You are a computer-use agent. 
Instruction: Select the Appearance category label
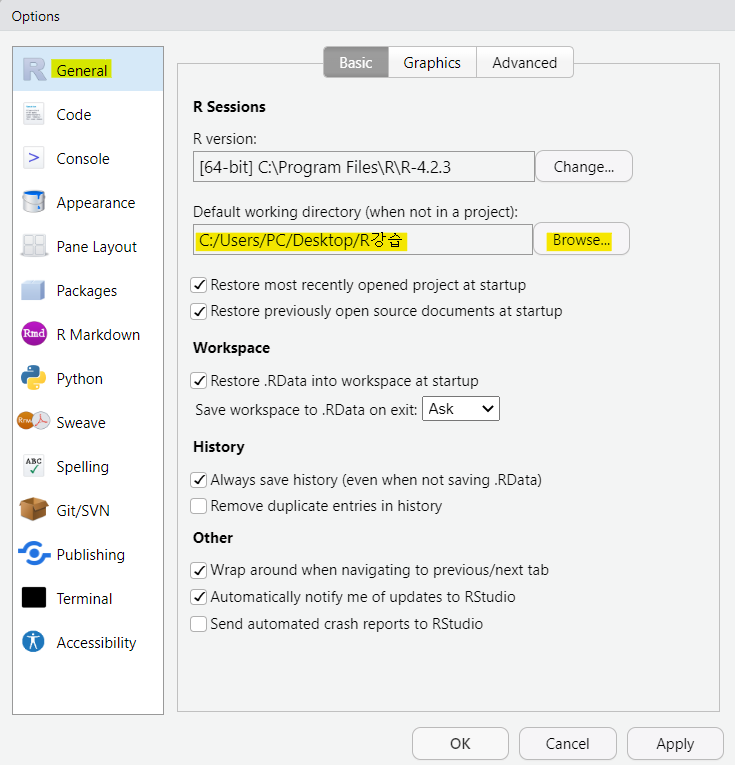tap(96, 202)
